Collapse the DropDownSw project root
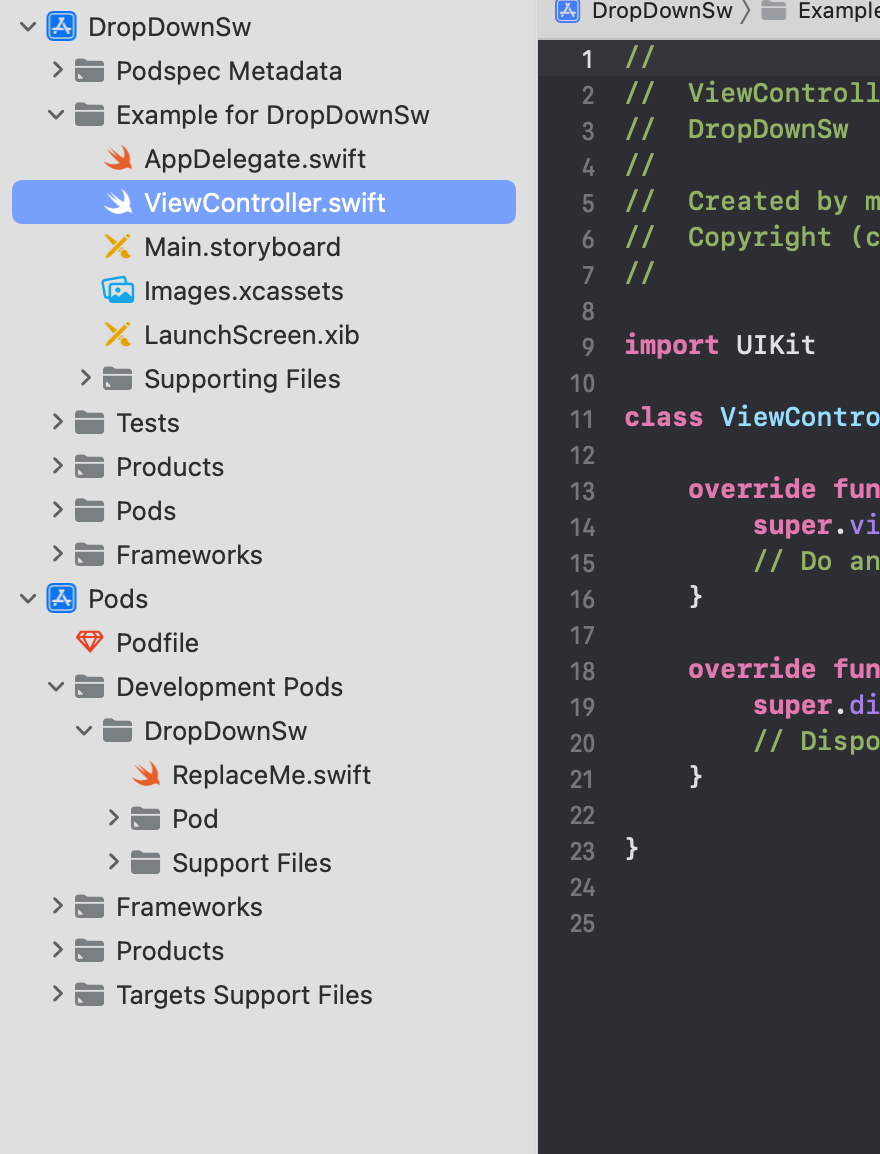The height and width of the screenshot is (1154, 880). [28, 27]
